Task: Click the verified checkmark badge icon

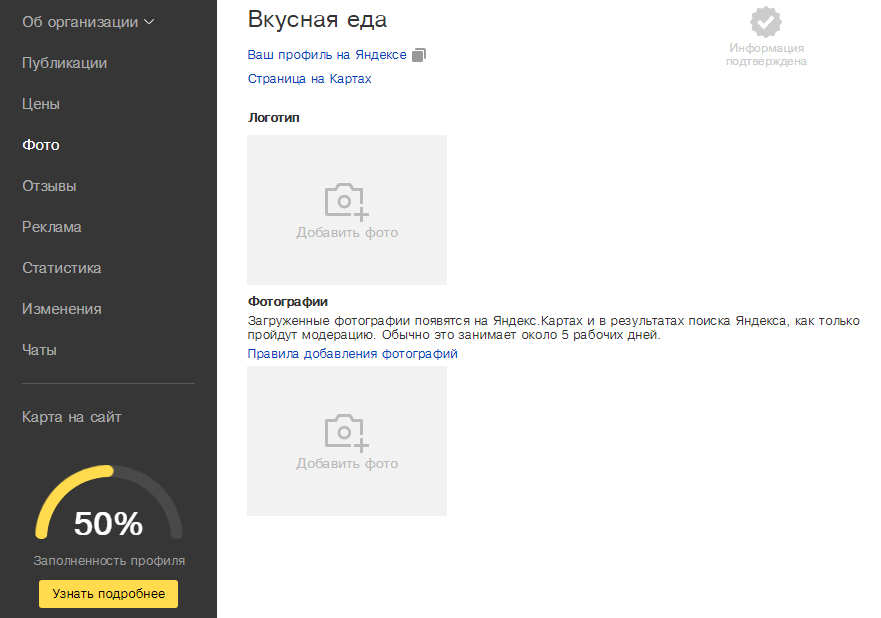Action: [x=766, y=22]
